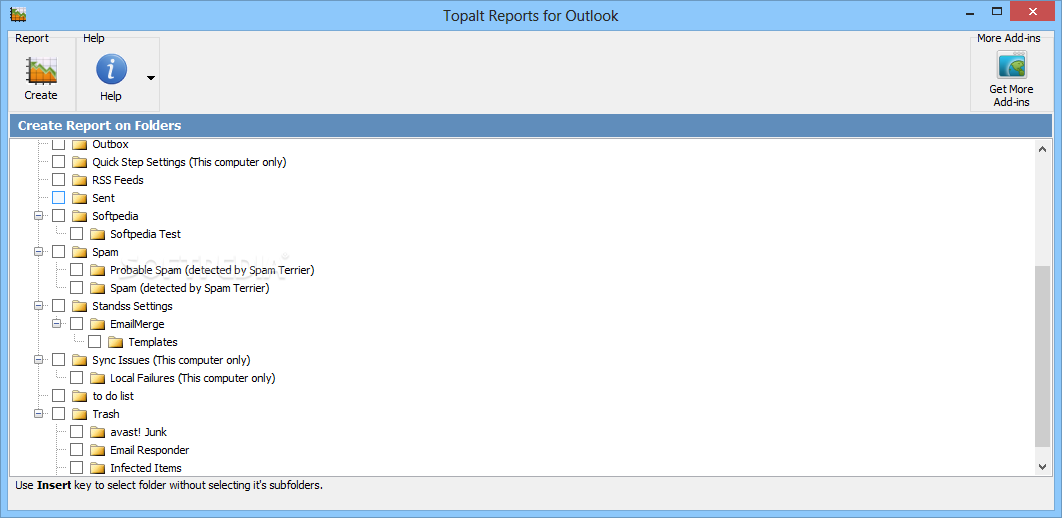
Task: Check the Local Failures checkbox
Action: point(77,378)
